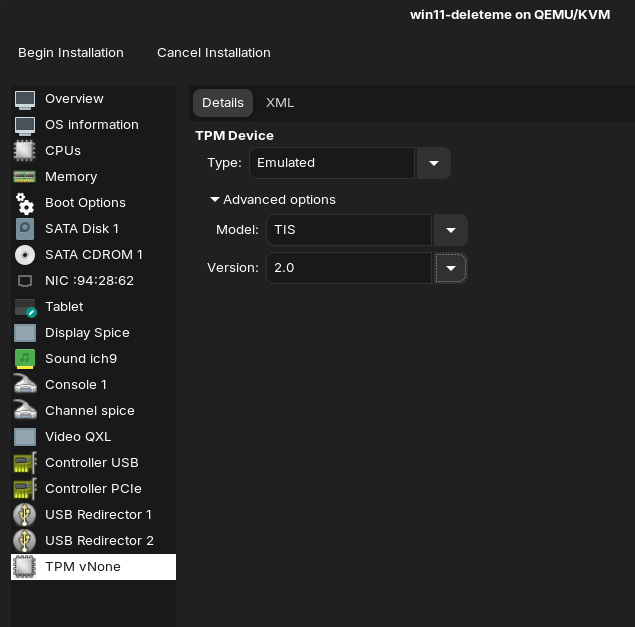This screenshot has height=627, width=635.
Task: Select Display Spice entry
Action: 94,333
